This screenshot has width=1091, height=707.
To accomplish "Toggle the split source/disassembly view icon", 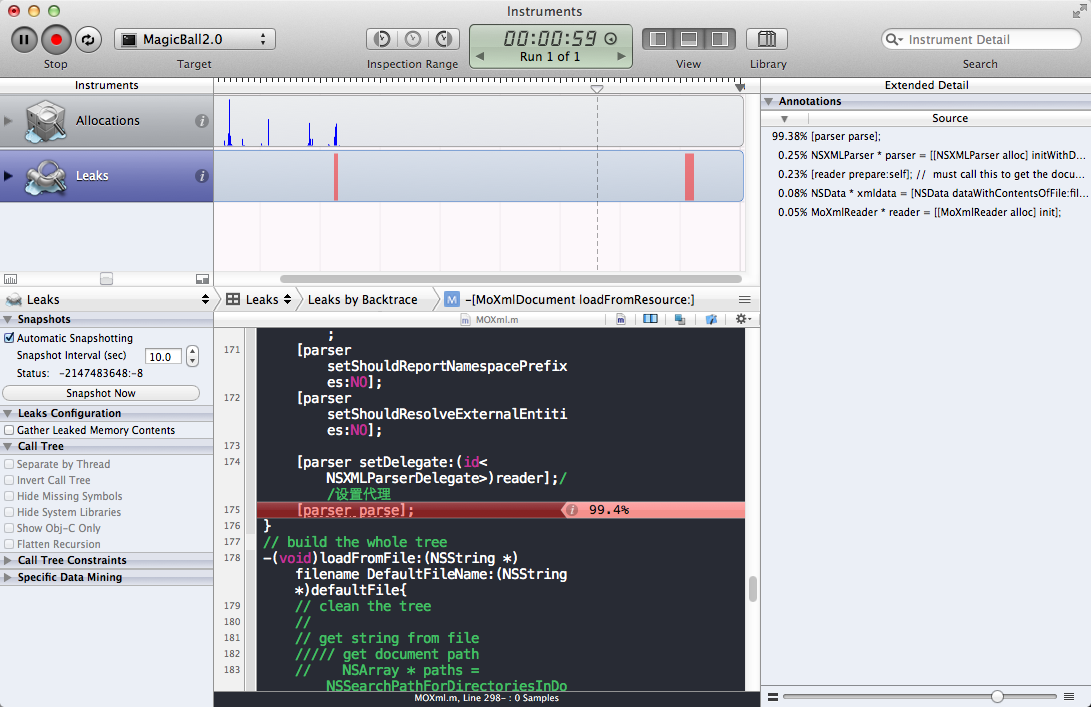I will click(650, 319).
